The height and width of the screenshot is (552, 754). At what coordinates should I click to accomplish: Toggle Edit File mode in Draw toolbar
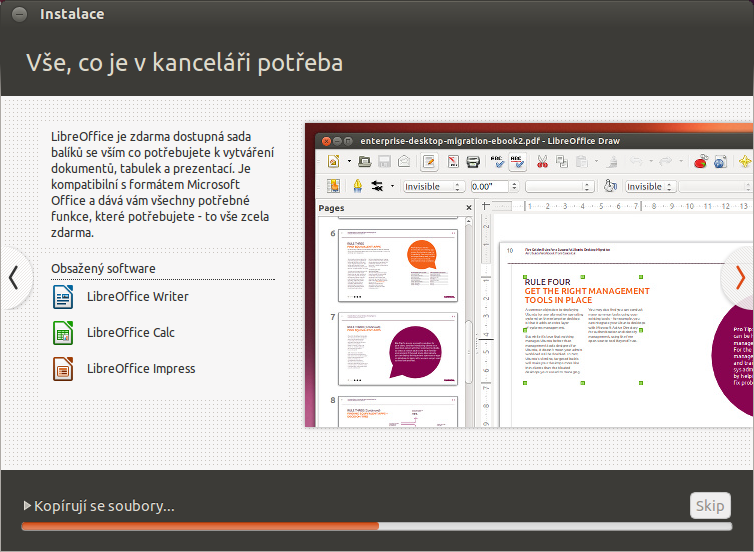coord(429,162)
